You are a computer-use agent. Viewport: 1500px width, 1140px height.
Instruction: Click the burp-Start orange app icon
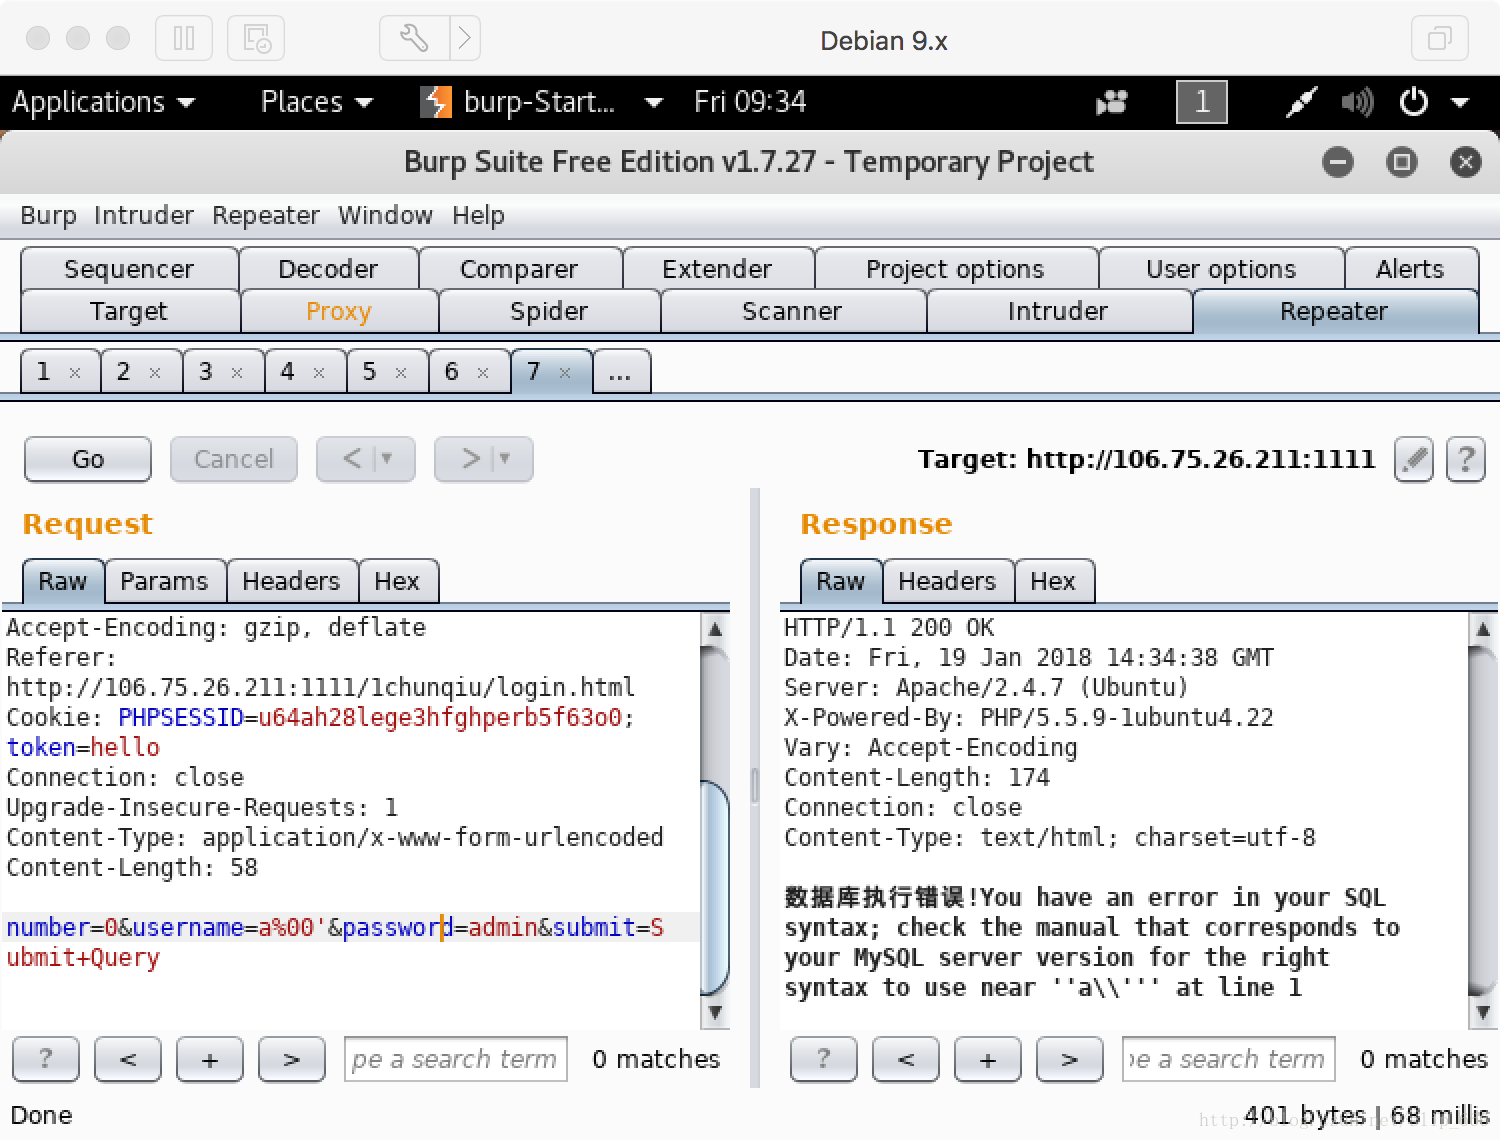(436, 102)
